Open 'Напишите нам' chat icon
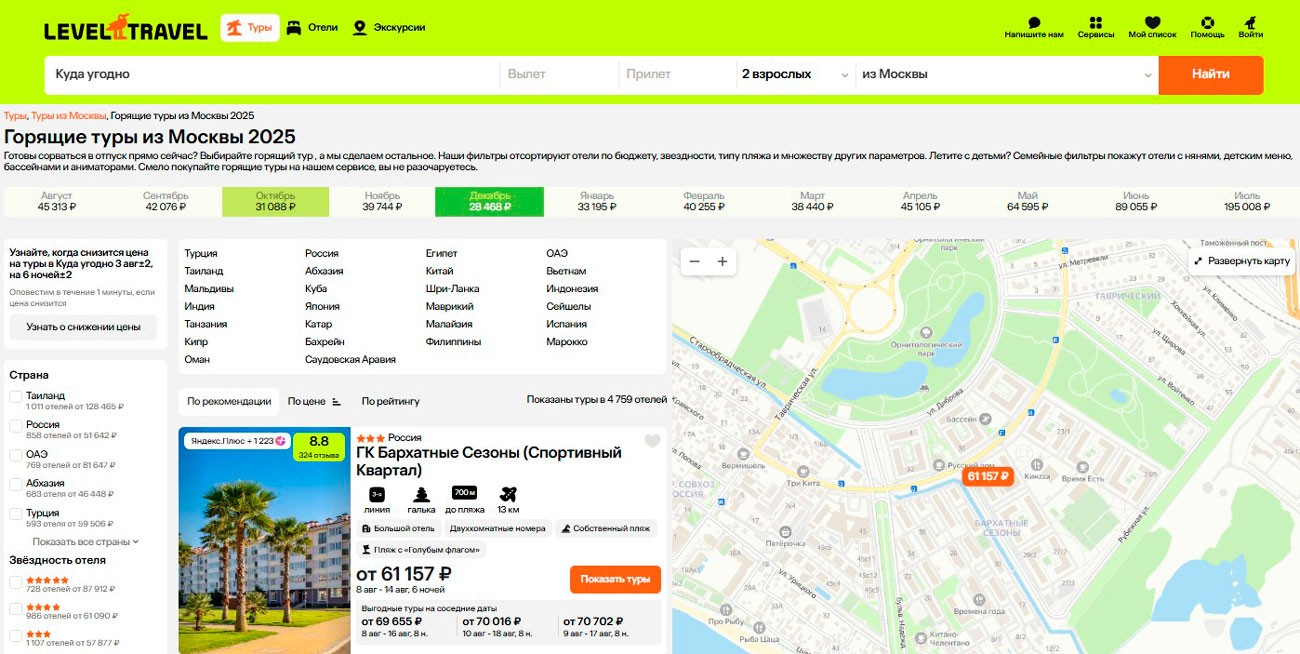 (1034, 23)
